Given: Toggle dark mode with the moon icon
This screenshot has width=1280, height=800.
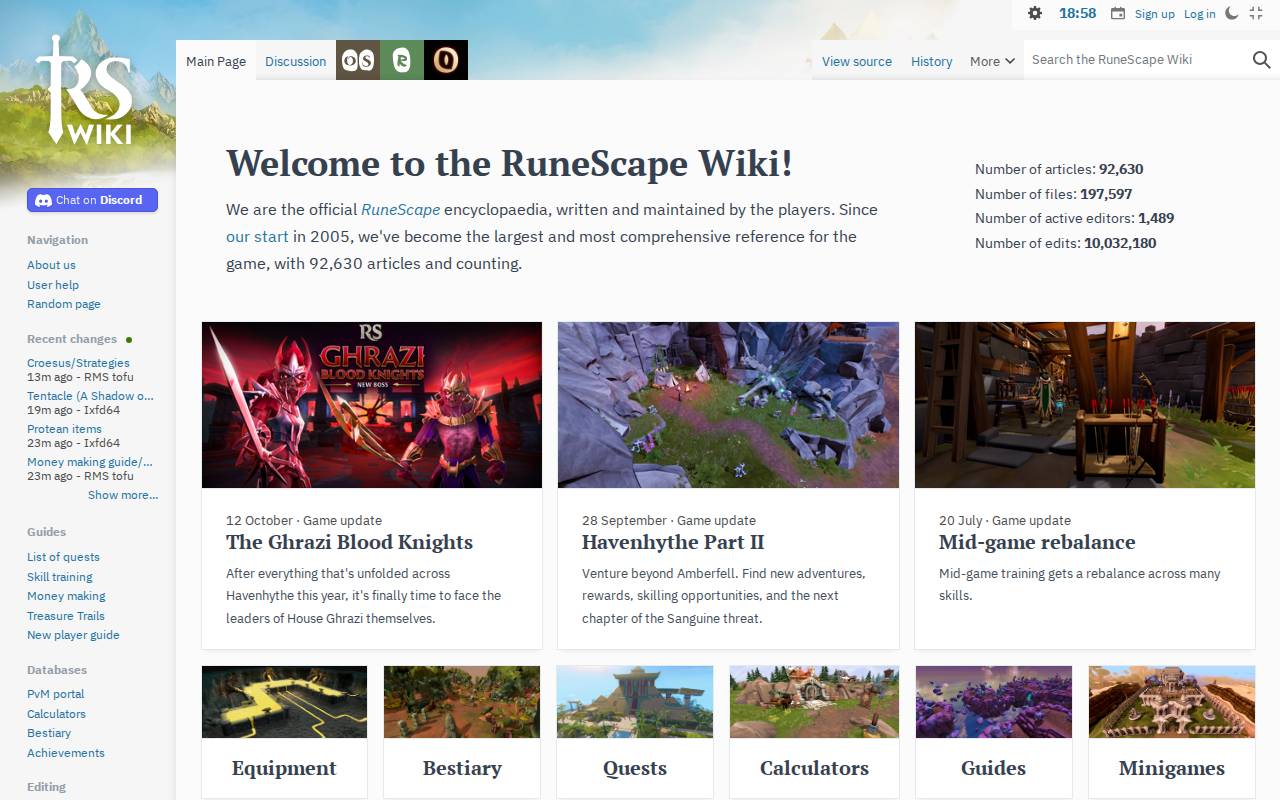Looking at the screenshot, I should click(1232, 13).
